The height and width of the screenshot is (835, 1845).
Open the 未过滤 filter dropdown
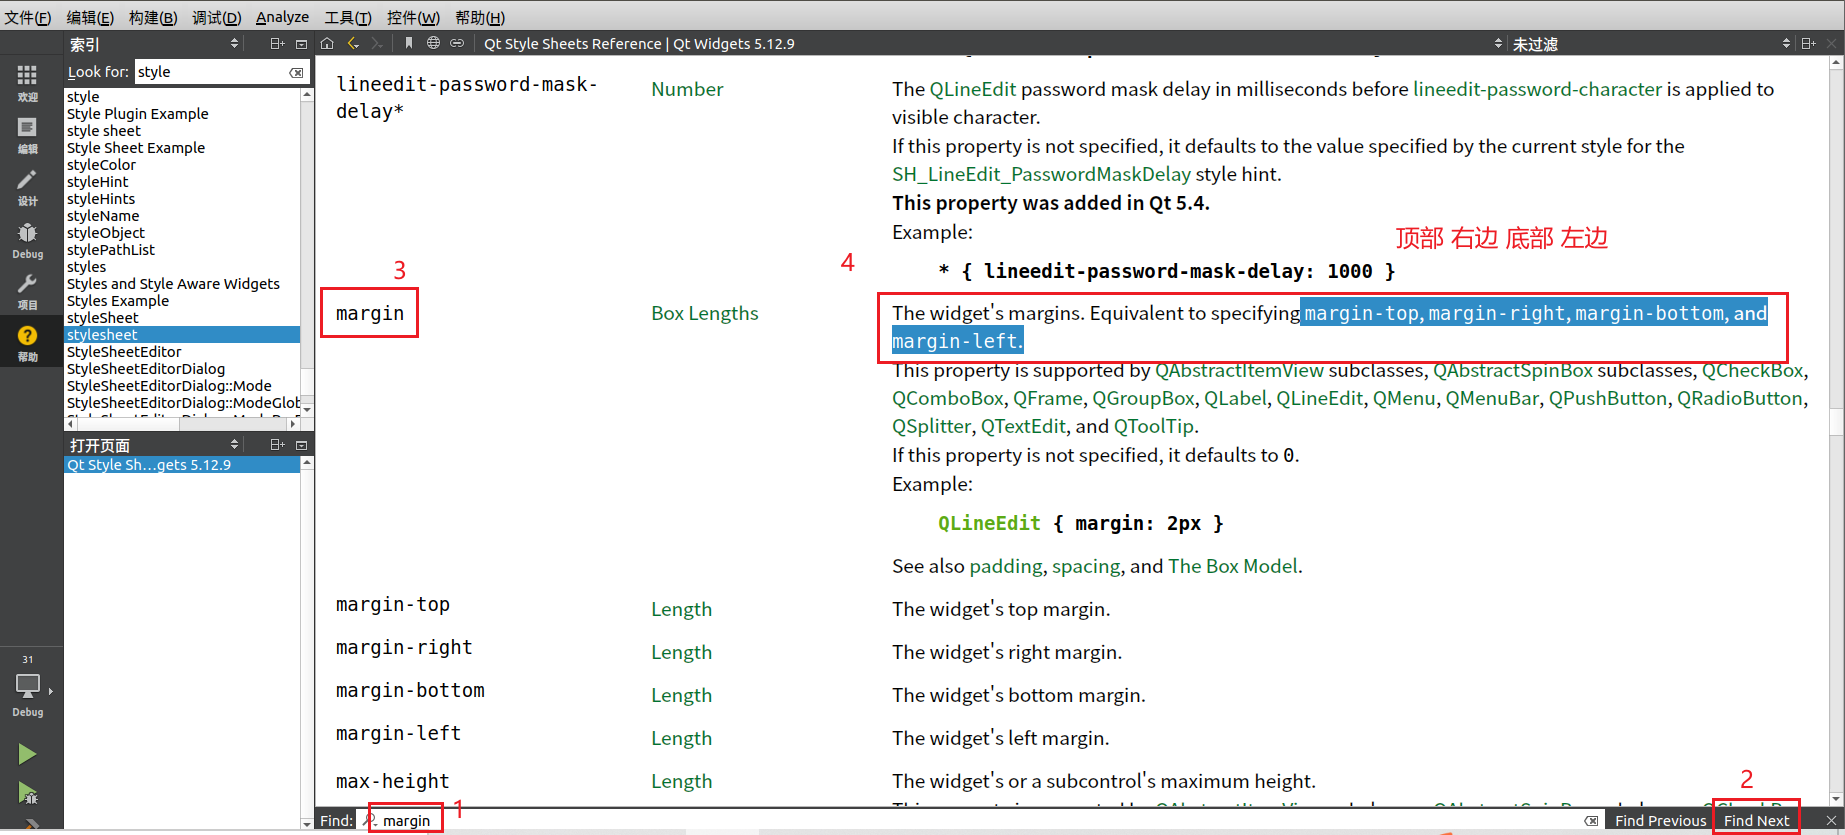(x=1651, y=44)
